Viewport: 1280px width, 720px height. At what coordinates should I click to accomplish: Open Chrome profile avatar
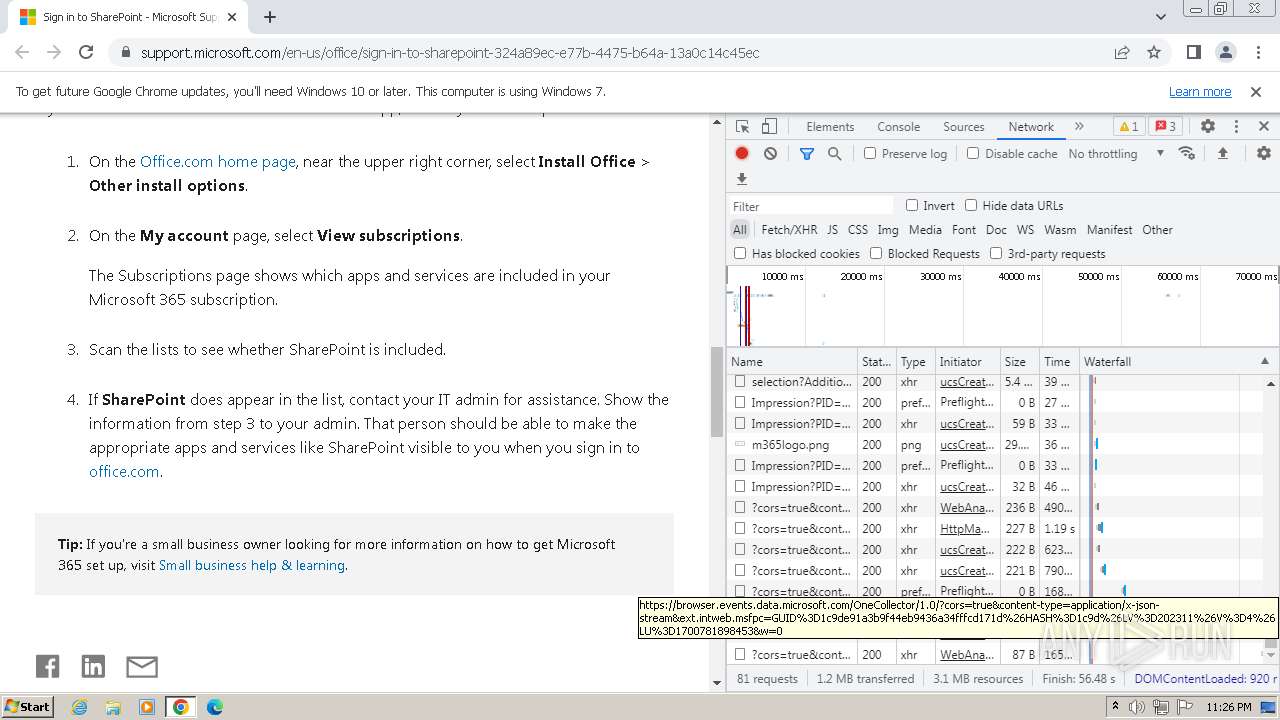point(1226,52)
